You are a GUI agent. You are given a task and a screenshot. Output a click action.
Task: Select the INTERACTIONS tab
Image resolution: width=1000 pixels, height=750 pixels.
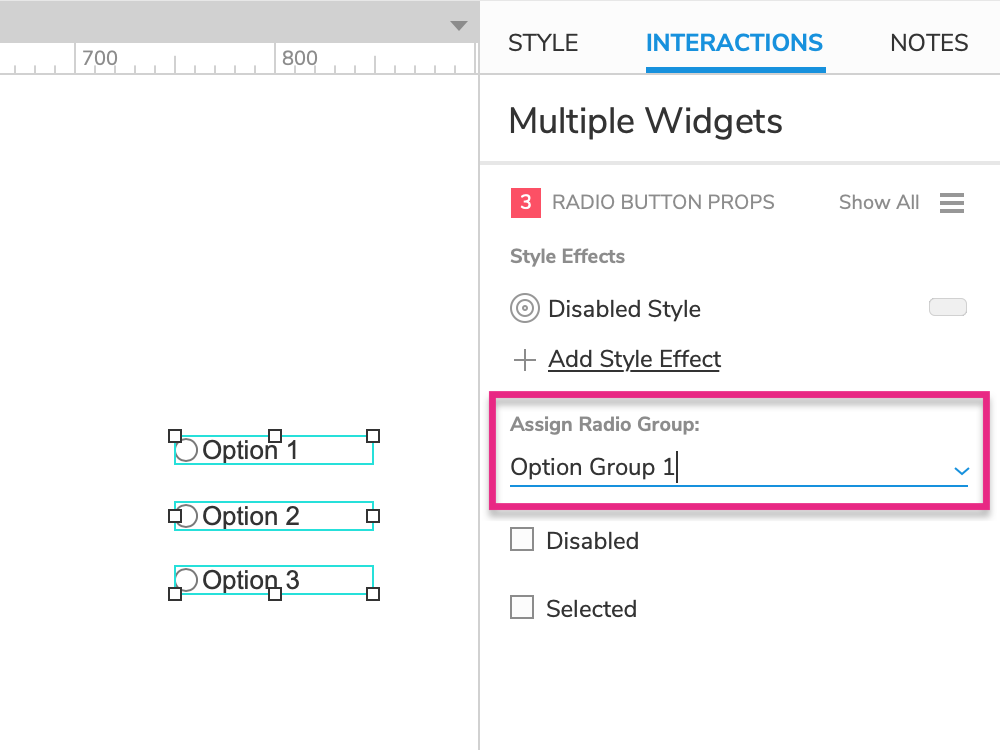pos(735,43)
